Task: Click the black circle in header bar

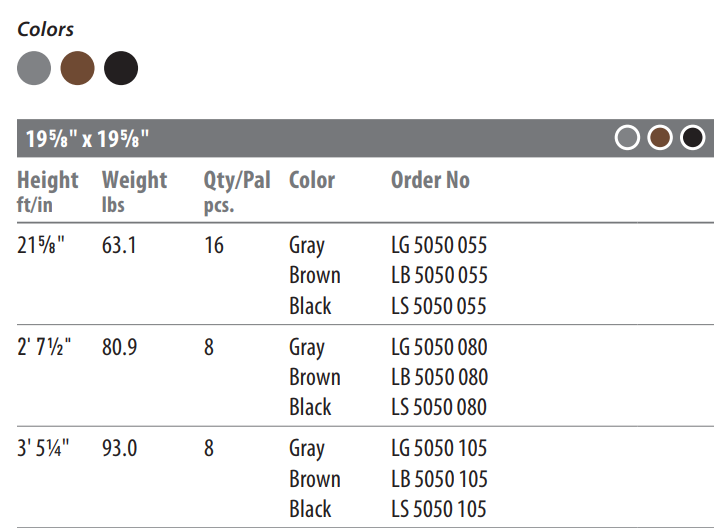Action: 693,138
